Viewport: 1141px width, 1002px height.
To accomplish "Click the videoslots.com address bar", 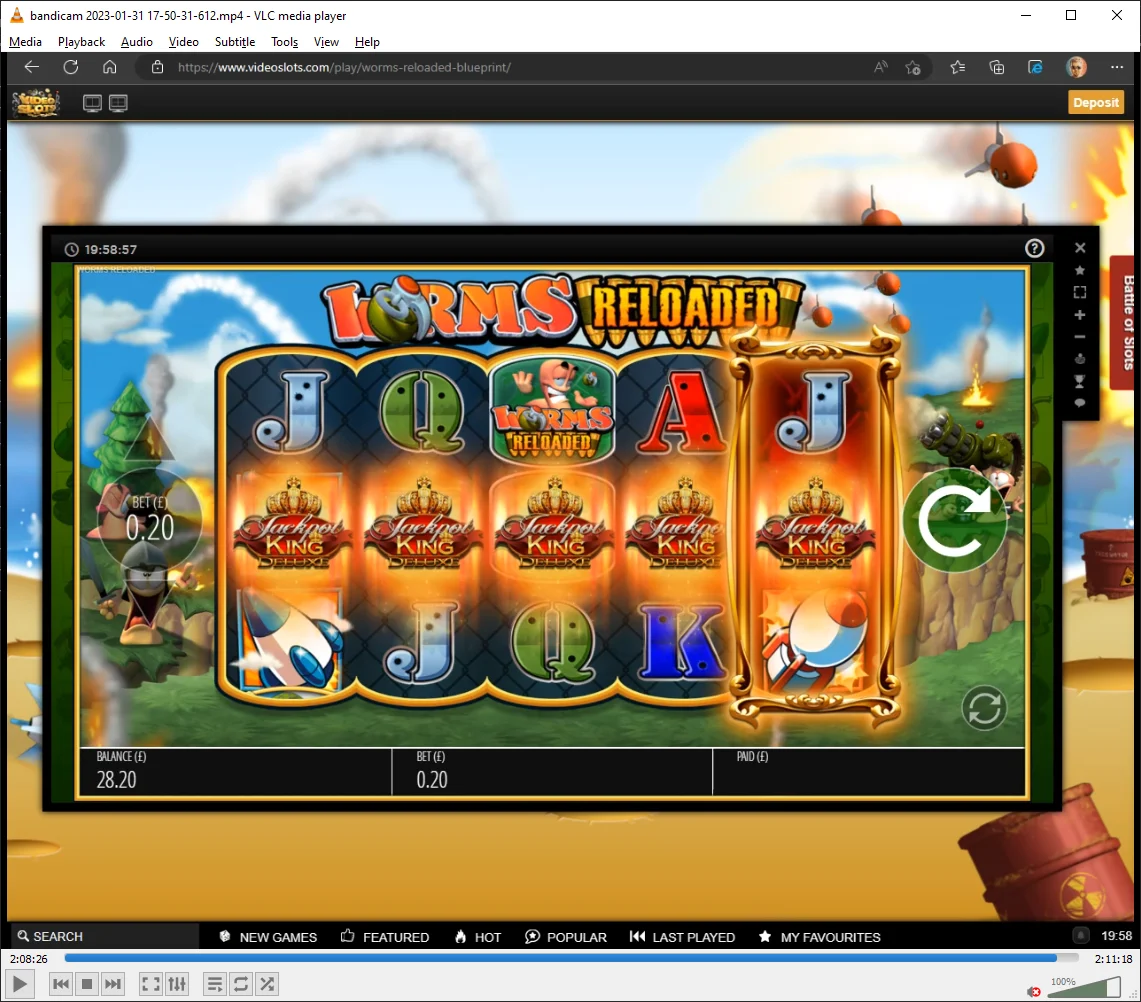I will click(x=509, y=67).
